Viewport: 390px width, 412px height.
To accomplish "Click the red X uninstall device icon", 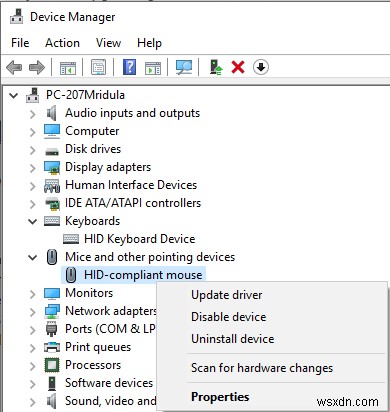I will click(238, 67).
